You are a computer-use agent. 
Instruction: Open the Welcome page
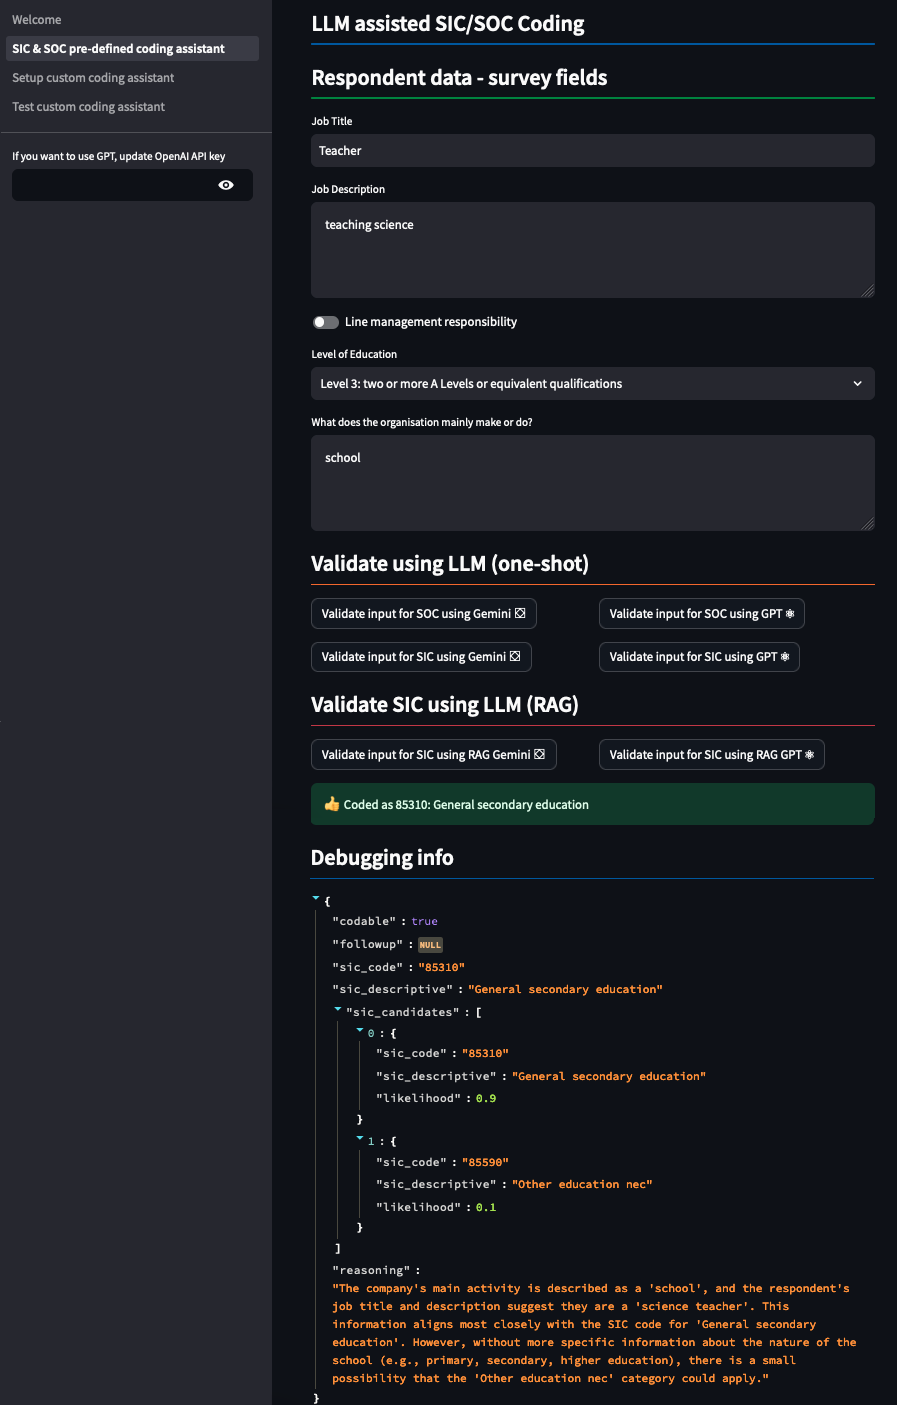[37, 20]
